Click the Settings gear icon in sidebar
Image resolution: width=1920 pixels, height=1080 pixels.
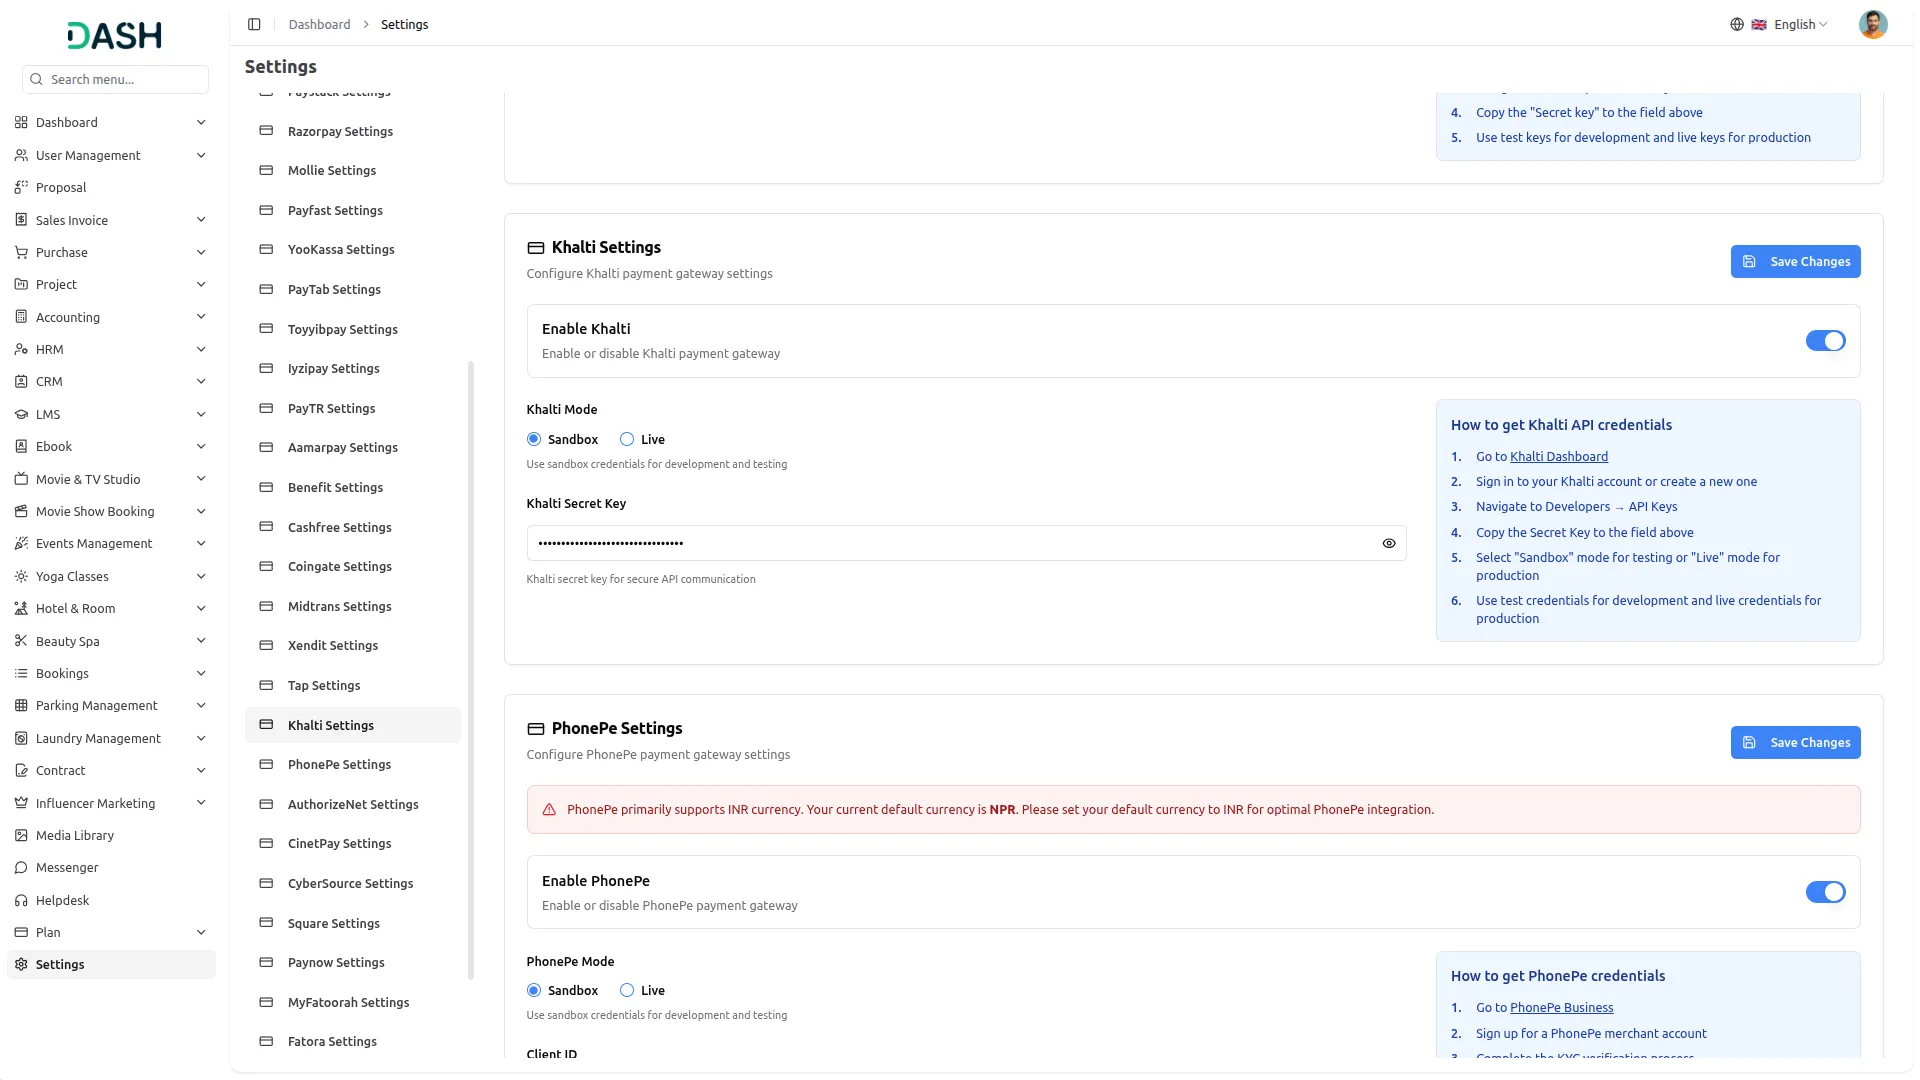pos(21,964)
